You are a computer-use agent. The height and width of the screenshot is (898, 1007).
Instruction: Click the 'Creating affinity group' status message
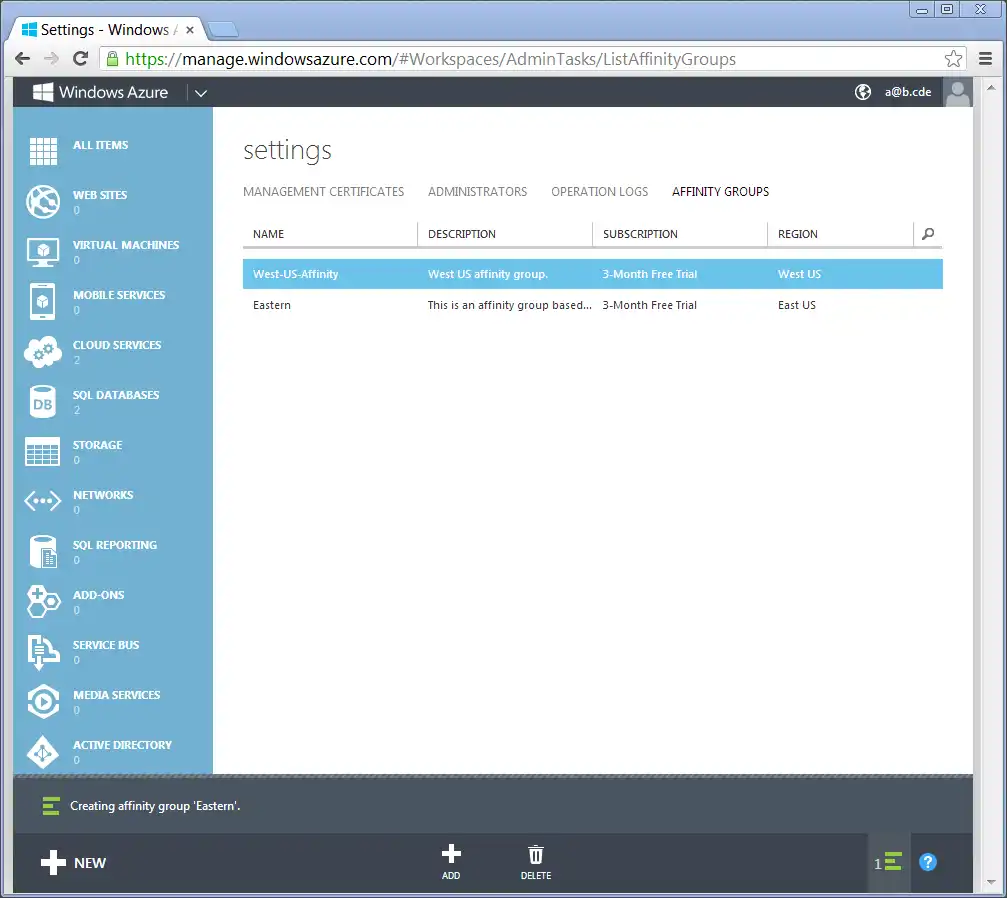155,806
